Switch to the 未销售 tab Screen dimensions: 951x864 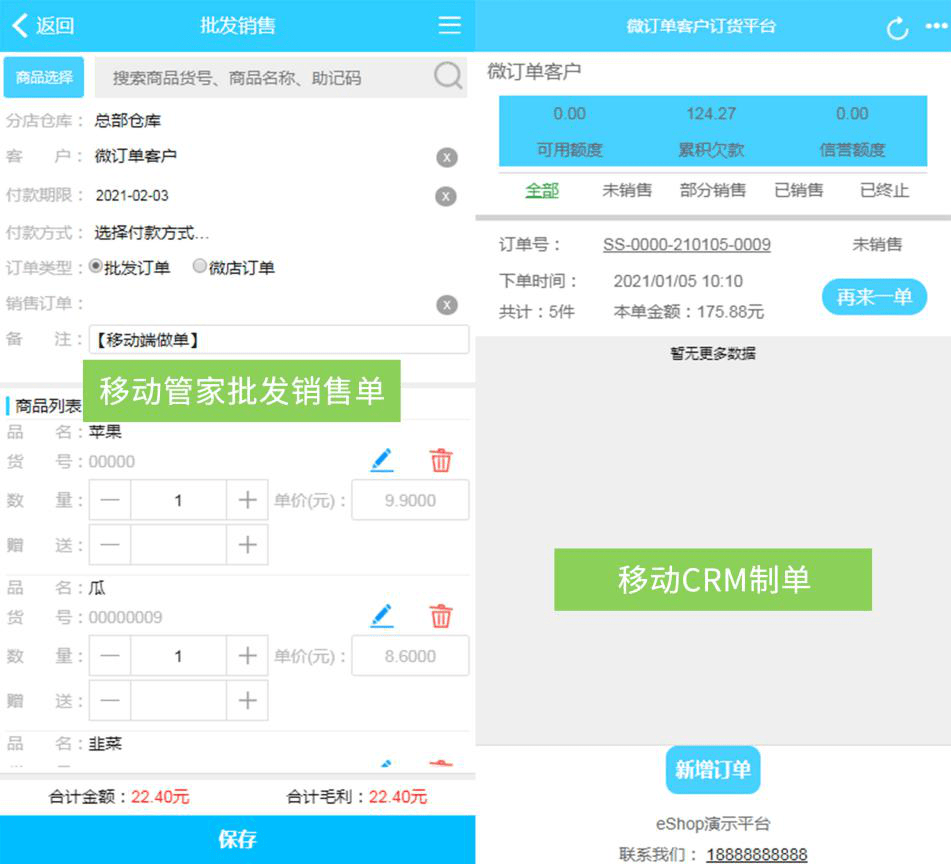point(627,190)
